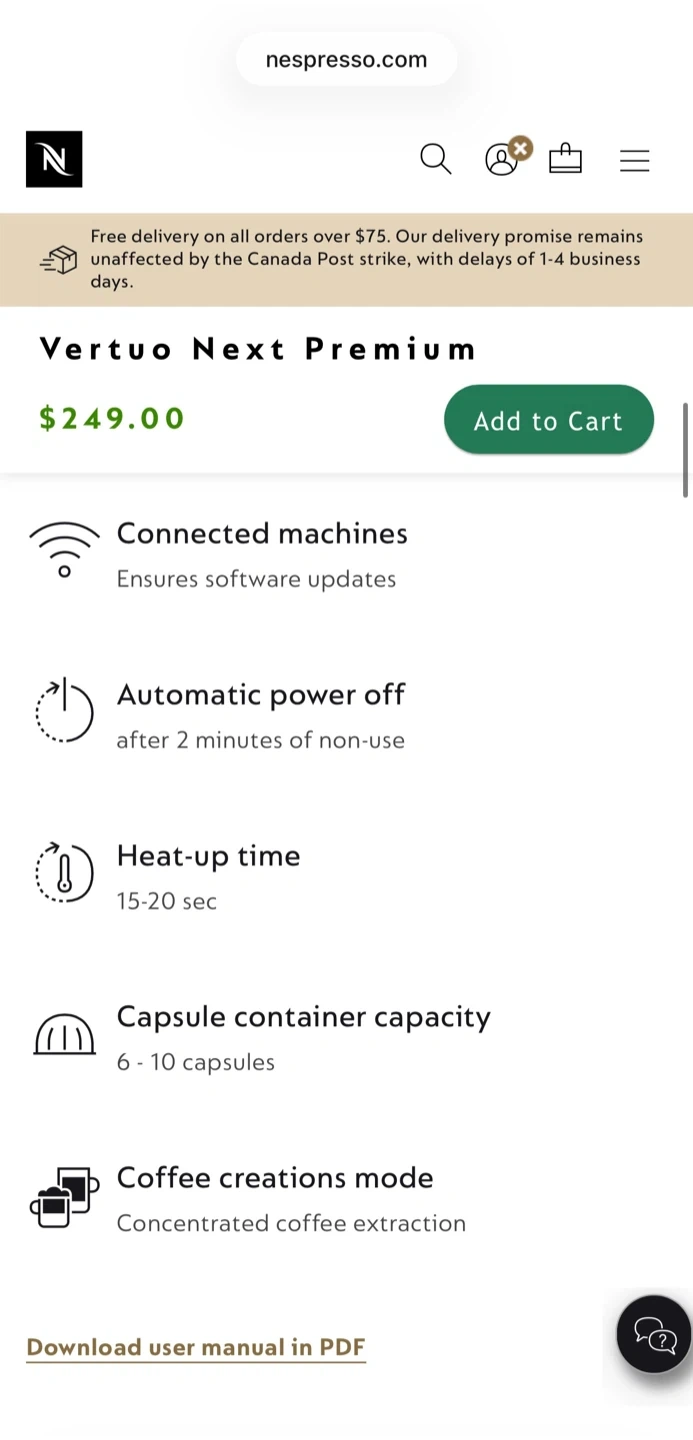Click the Nespresso logo

54,159
